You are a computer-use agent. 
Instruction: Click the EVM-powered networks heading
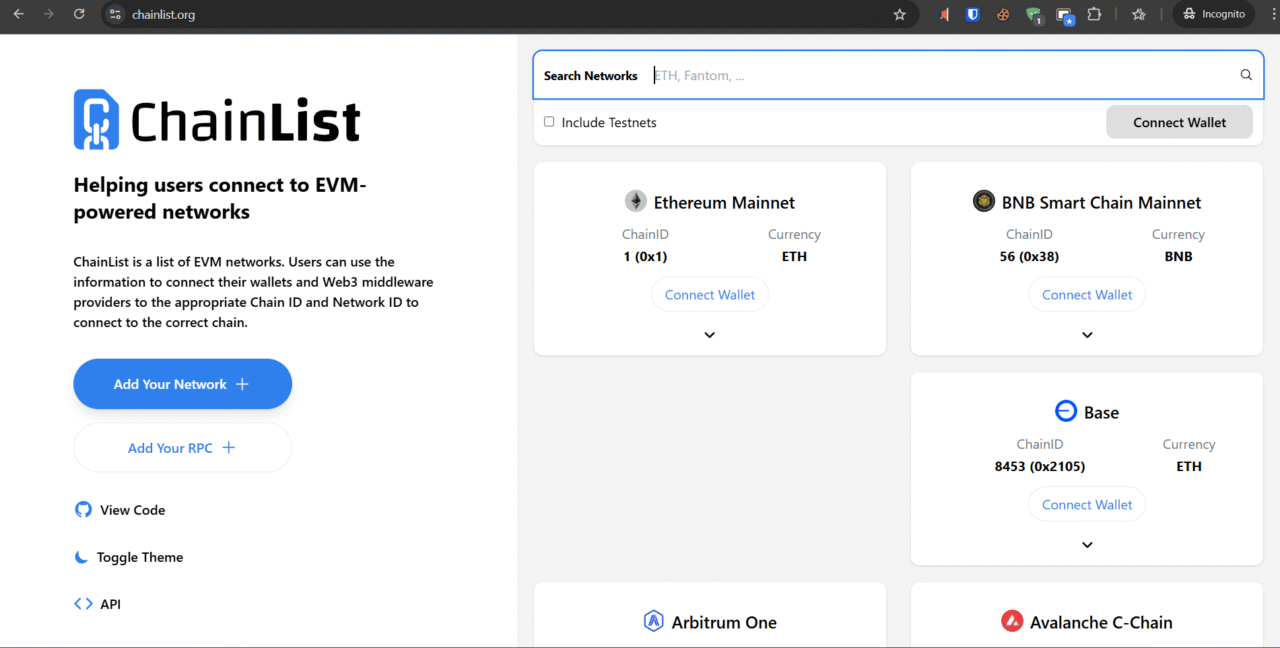click(x=220, y=198)
